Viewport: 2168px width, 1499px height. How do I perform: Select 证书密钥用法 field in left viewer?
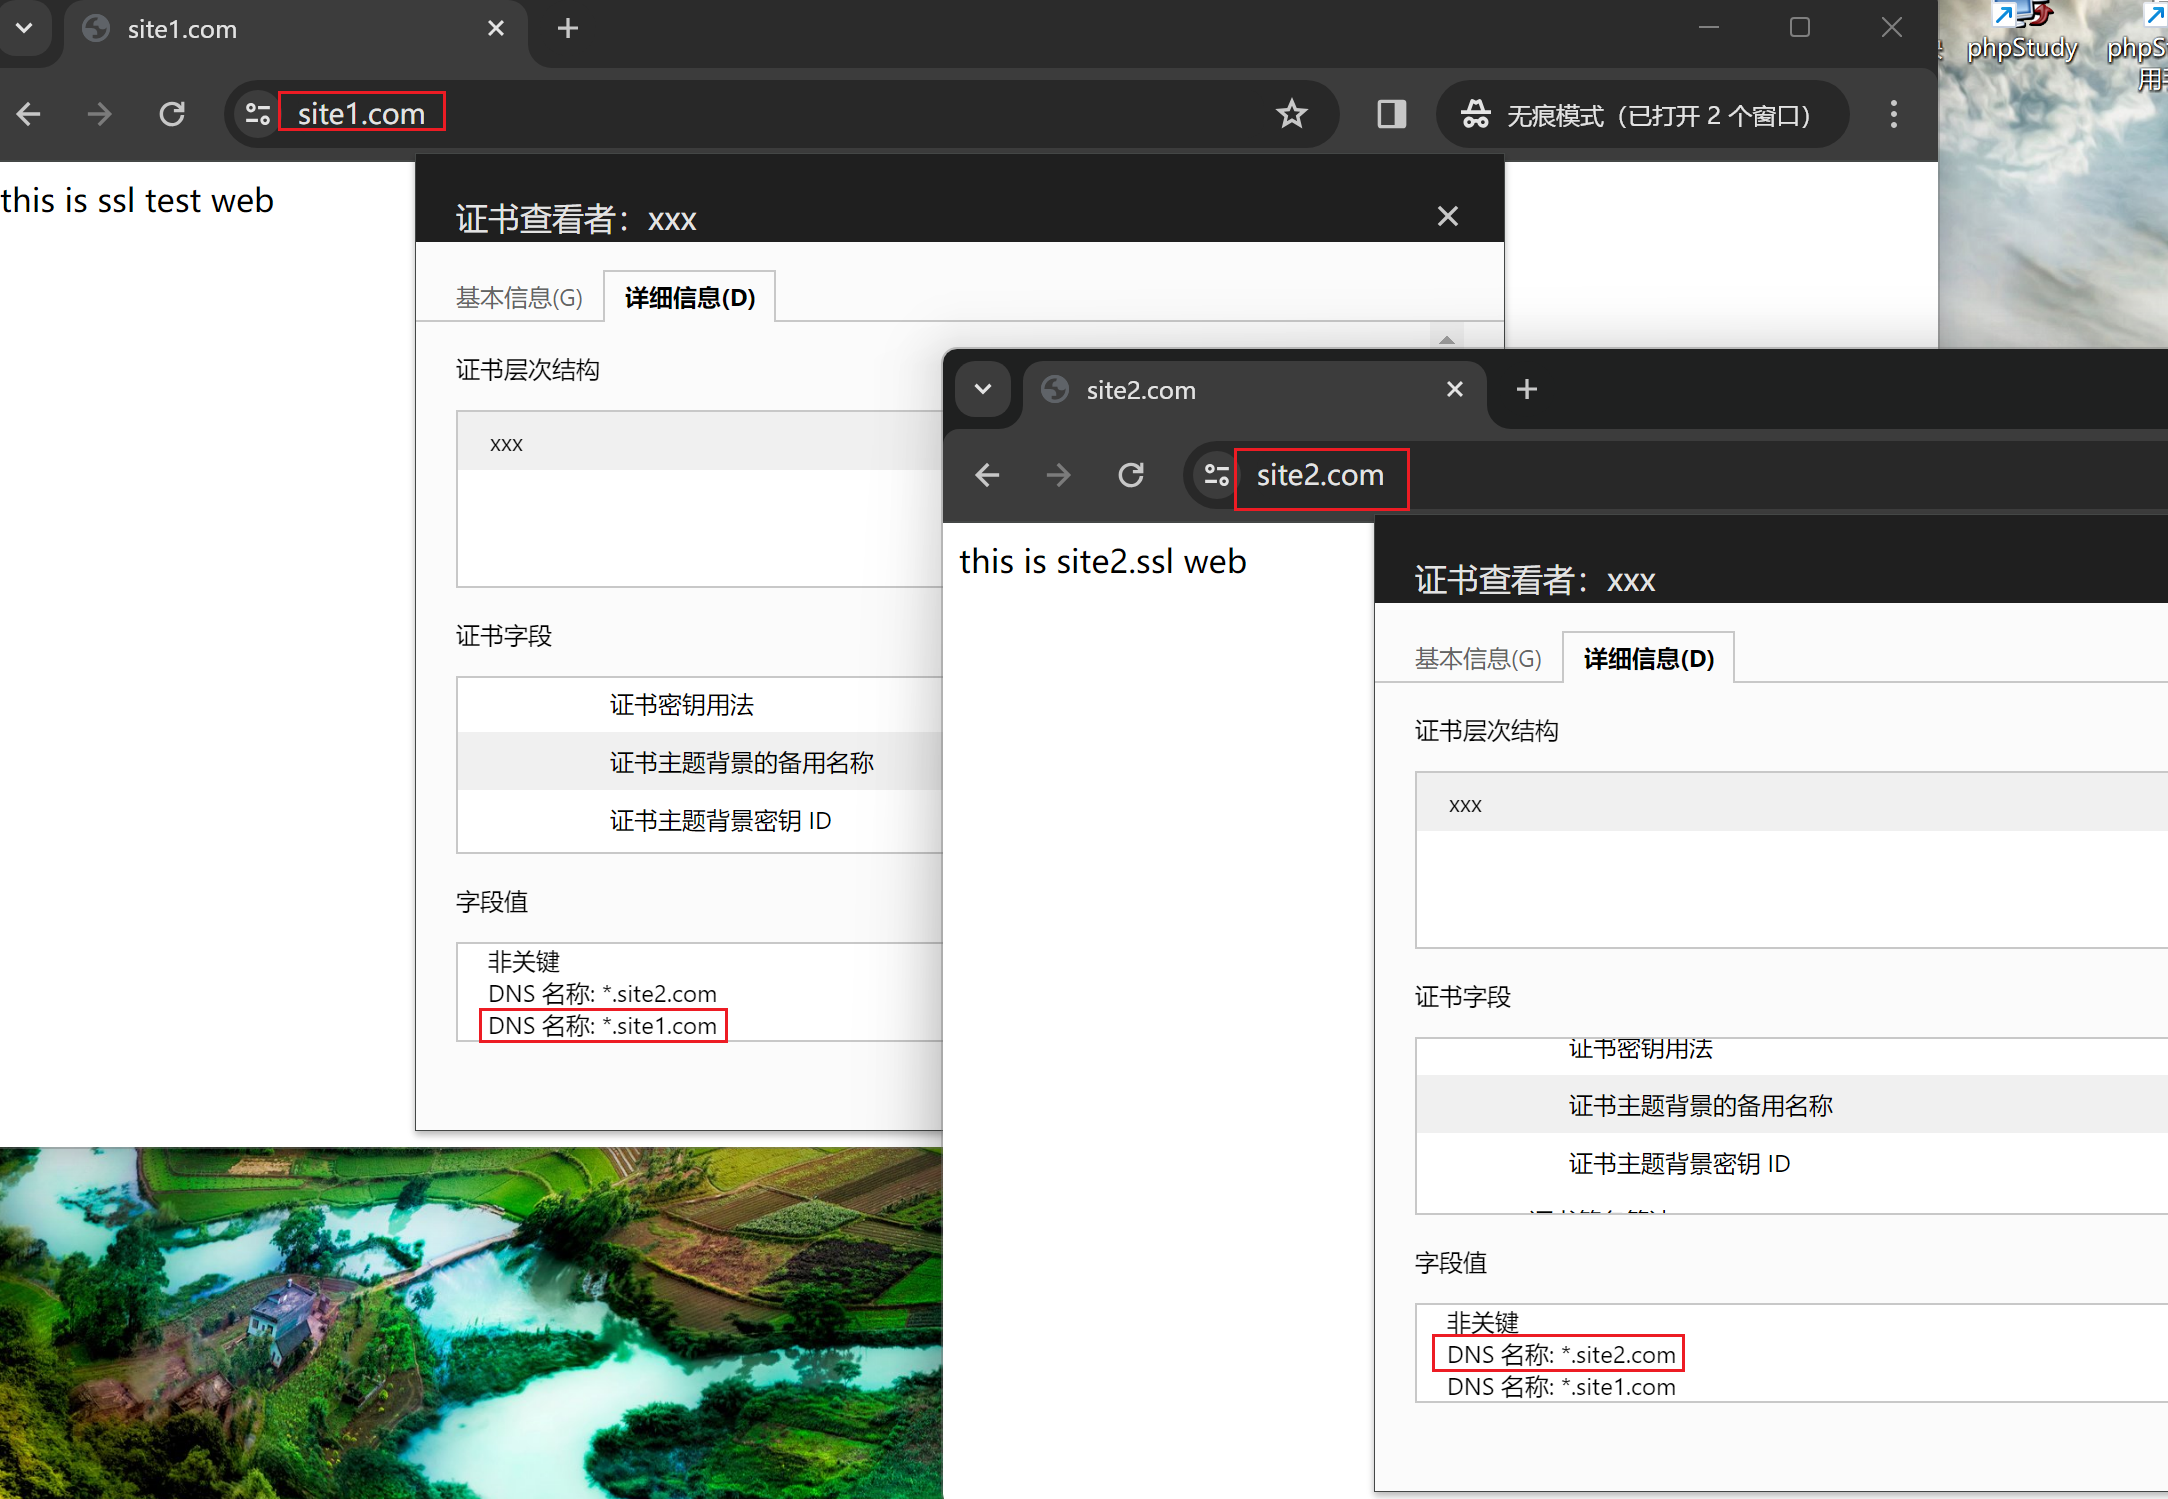coord(682,705)
